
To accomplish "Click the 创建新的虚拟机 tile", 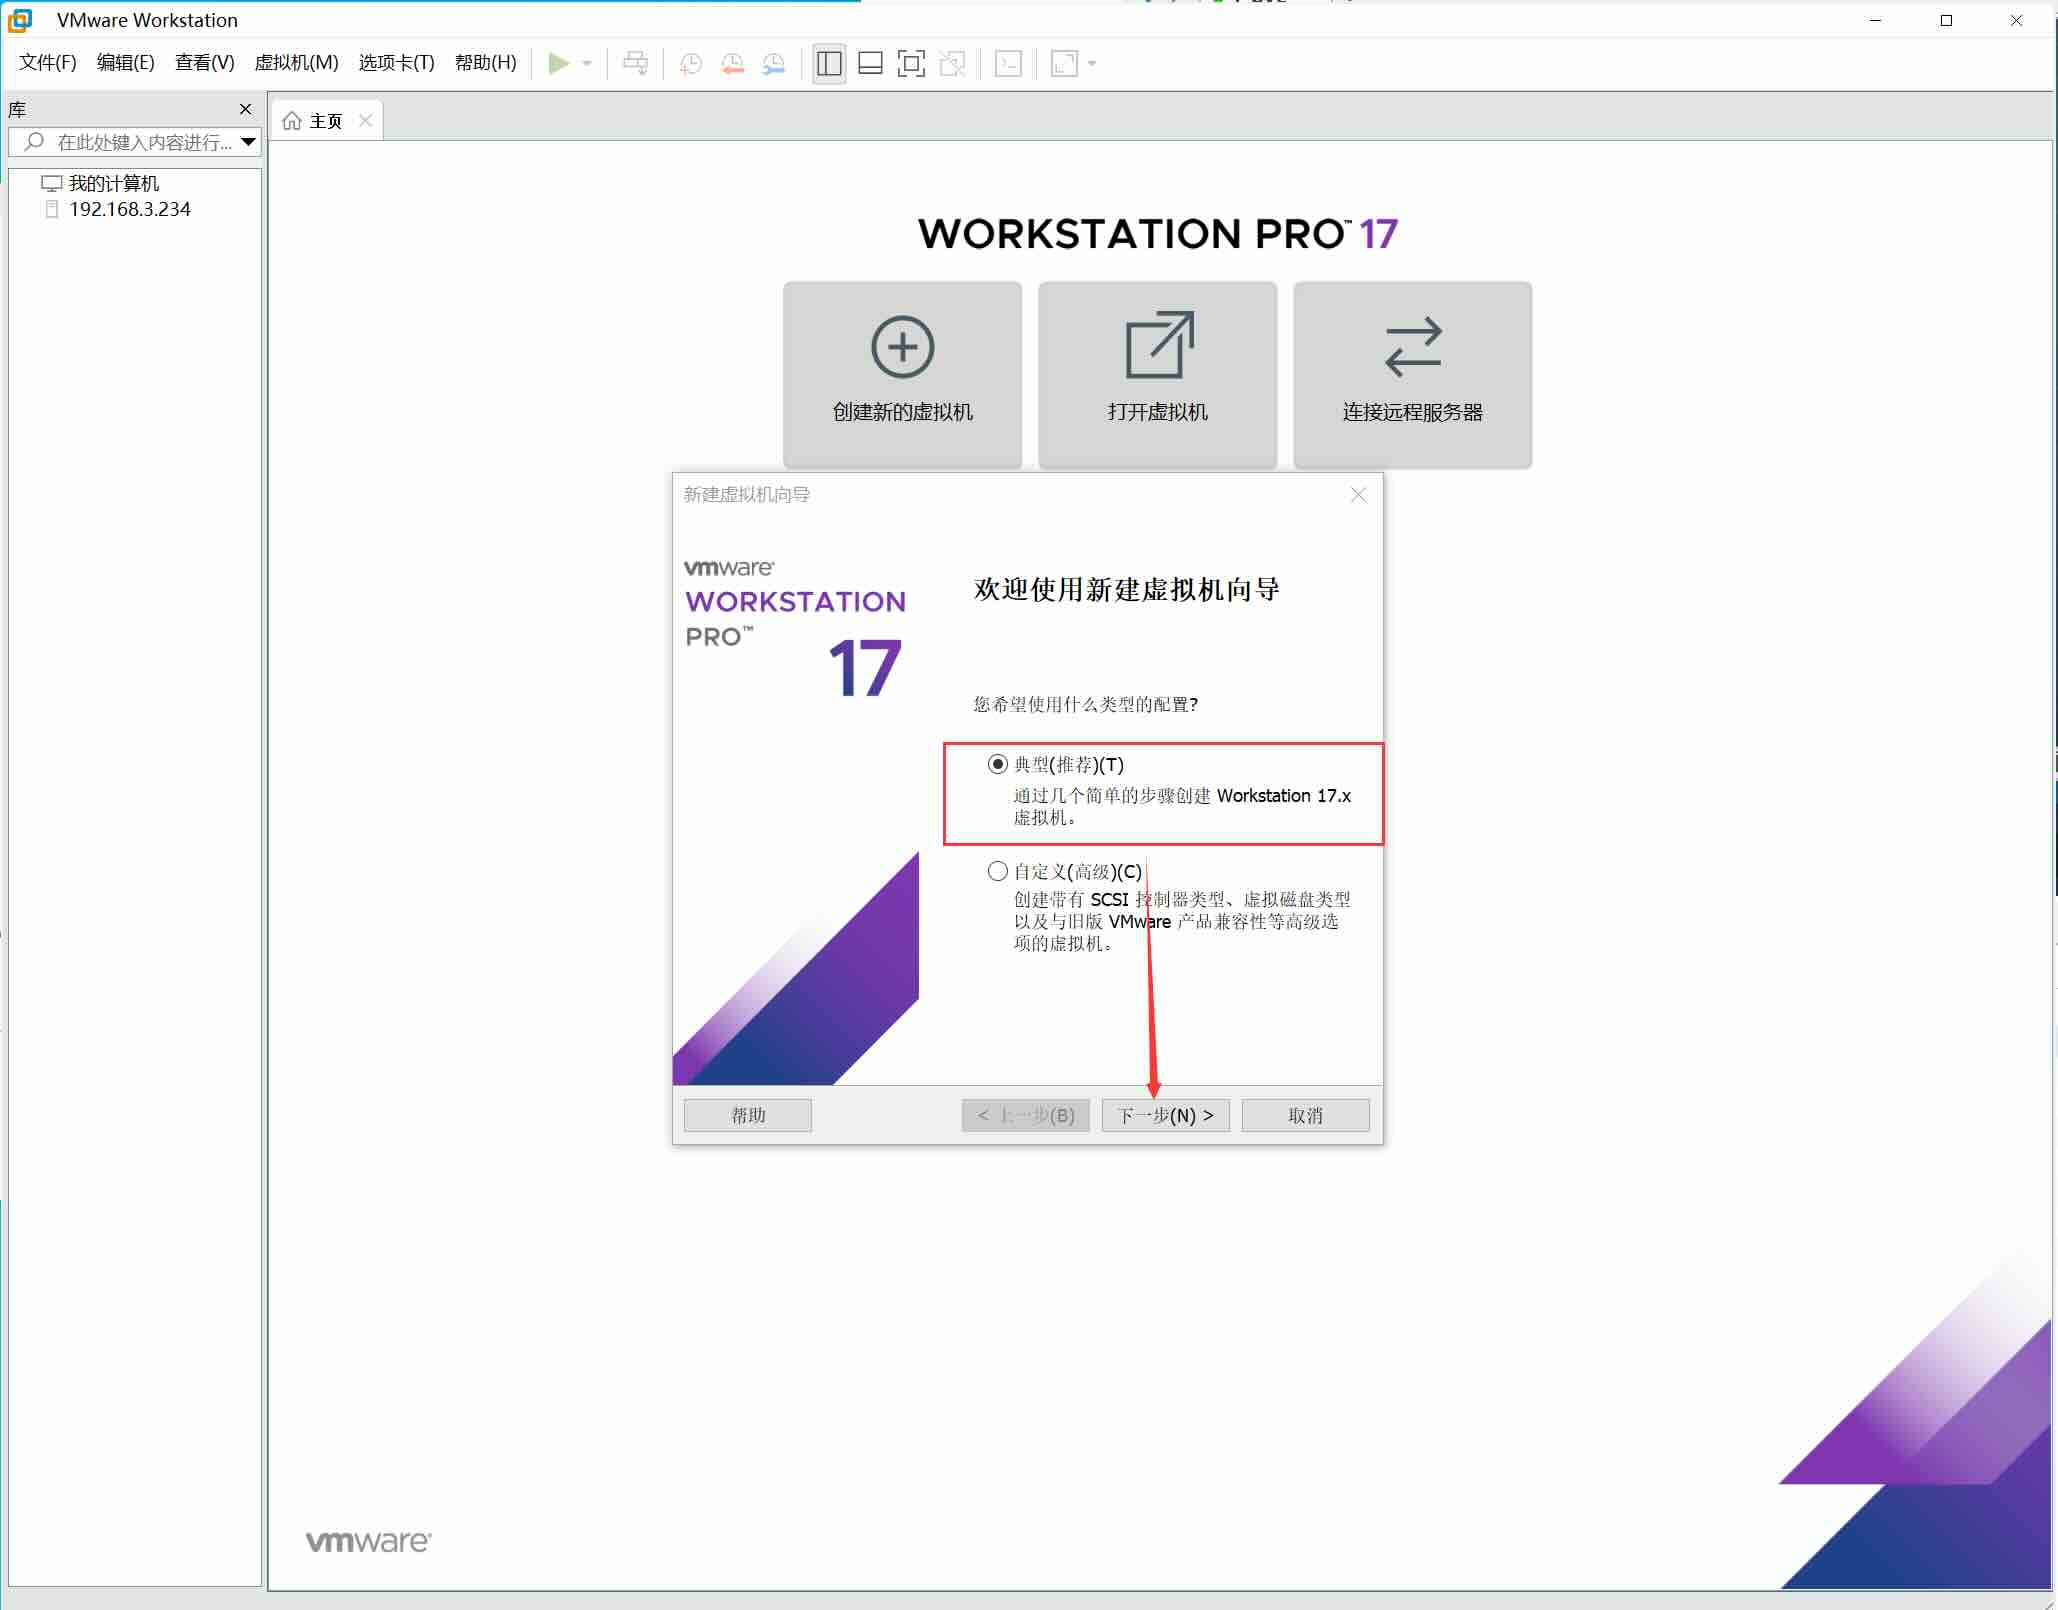I will [903, 374].
